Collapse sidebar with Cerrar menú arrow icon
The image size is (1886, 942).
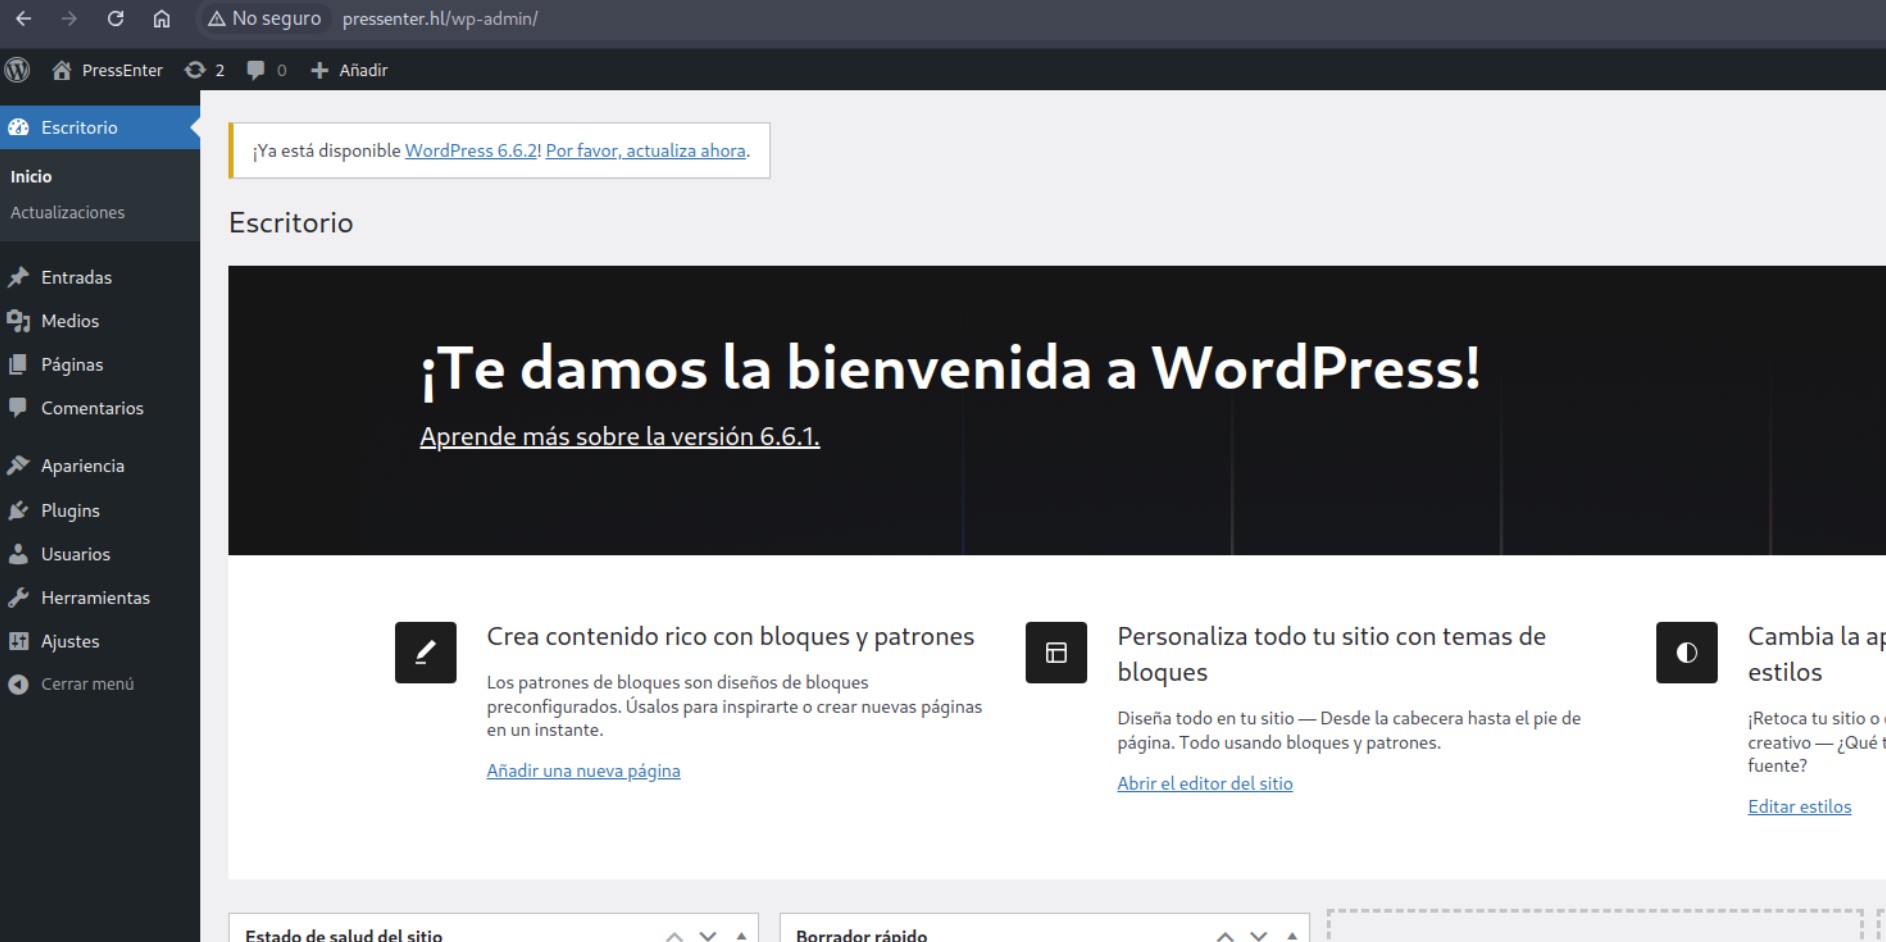click(18, 684)
